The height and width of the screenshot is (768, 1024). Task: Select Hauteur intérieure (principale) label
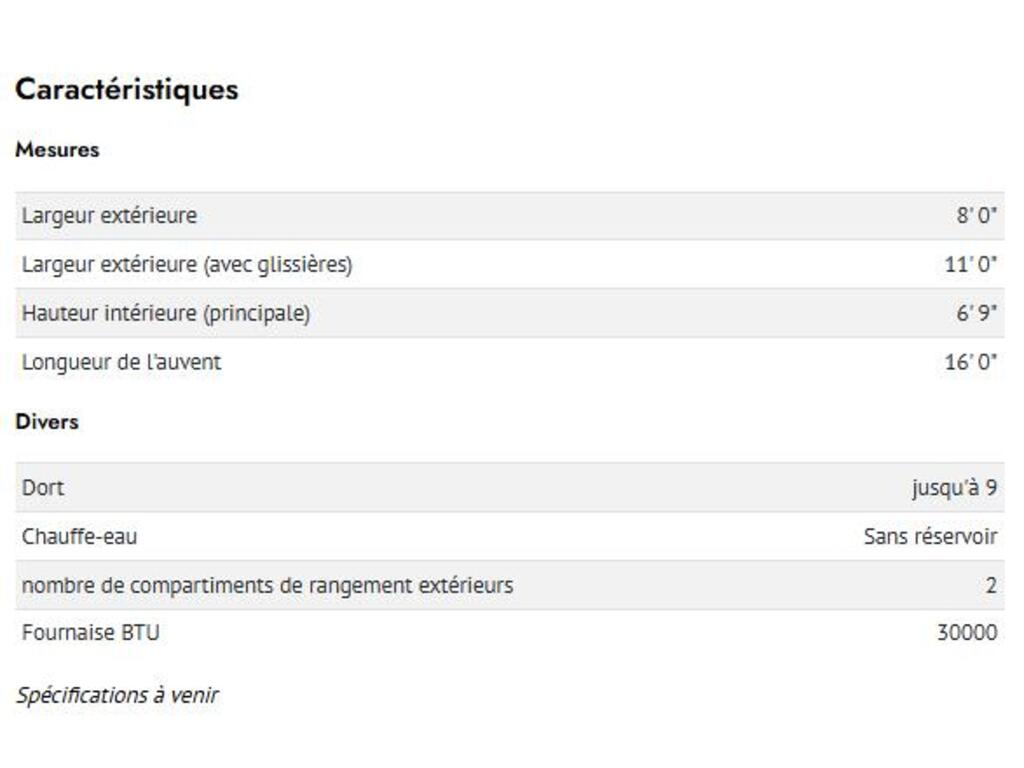pyautogui.click(x=166, y=313)
